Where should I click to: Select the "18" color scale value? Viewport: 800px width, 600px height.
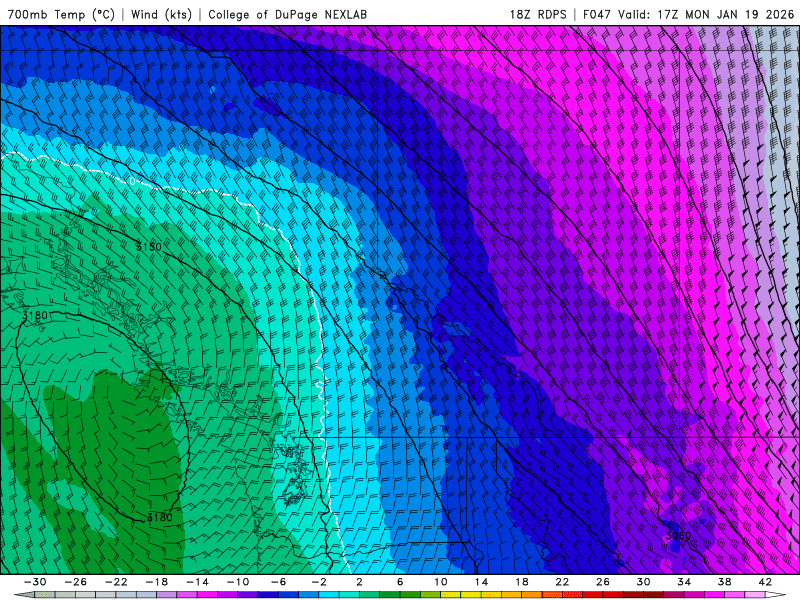(x=521, y=582)
